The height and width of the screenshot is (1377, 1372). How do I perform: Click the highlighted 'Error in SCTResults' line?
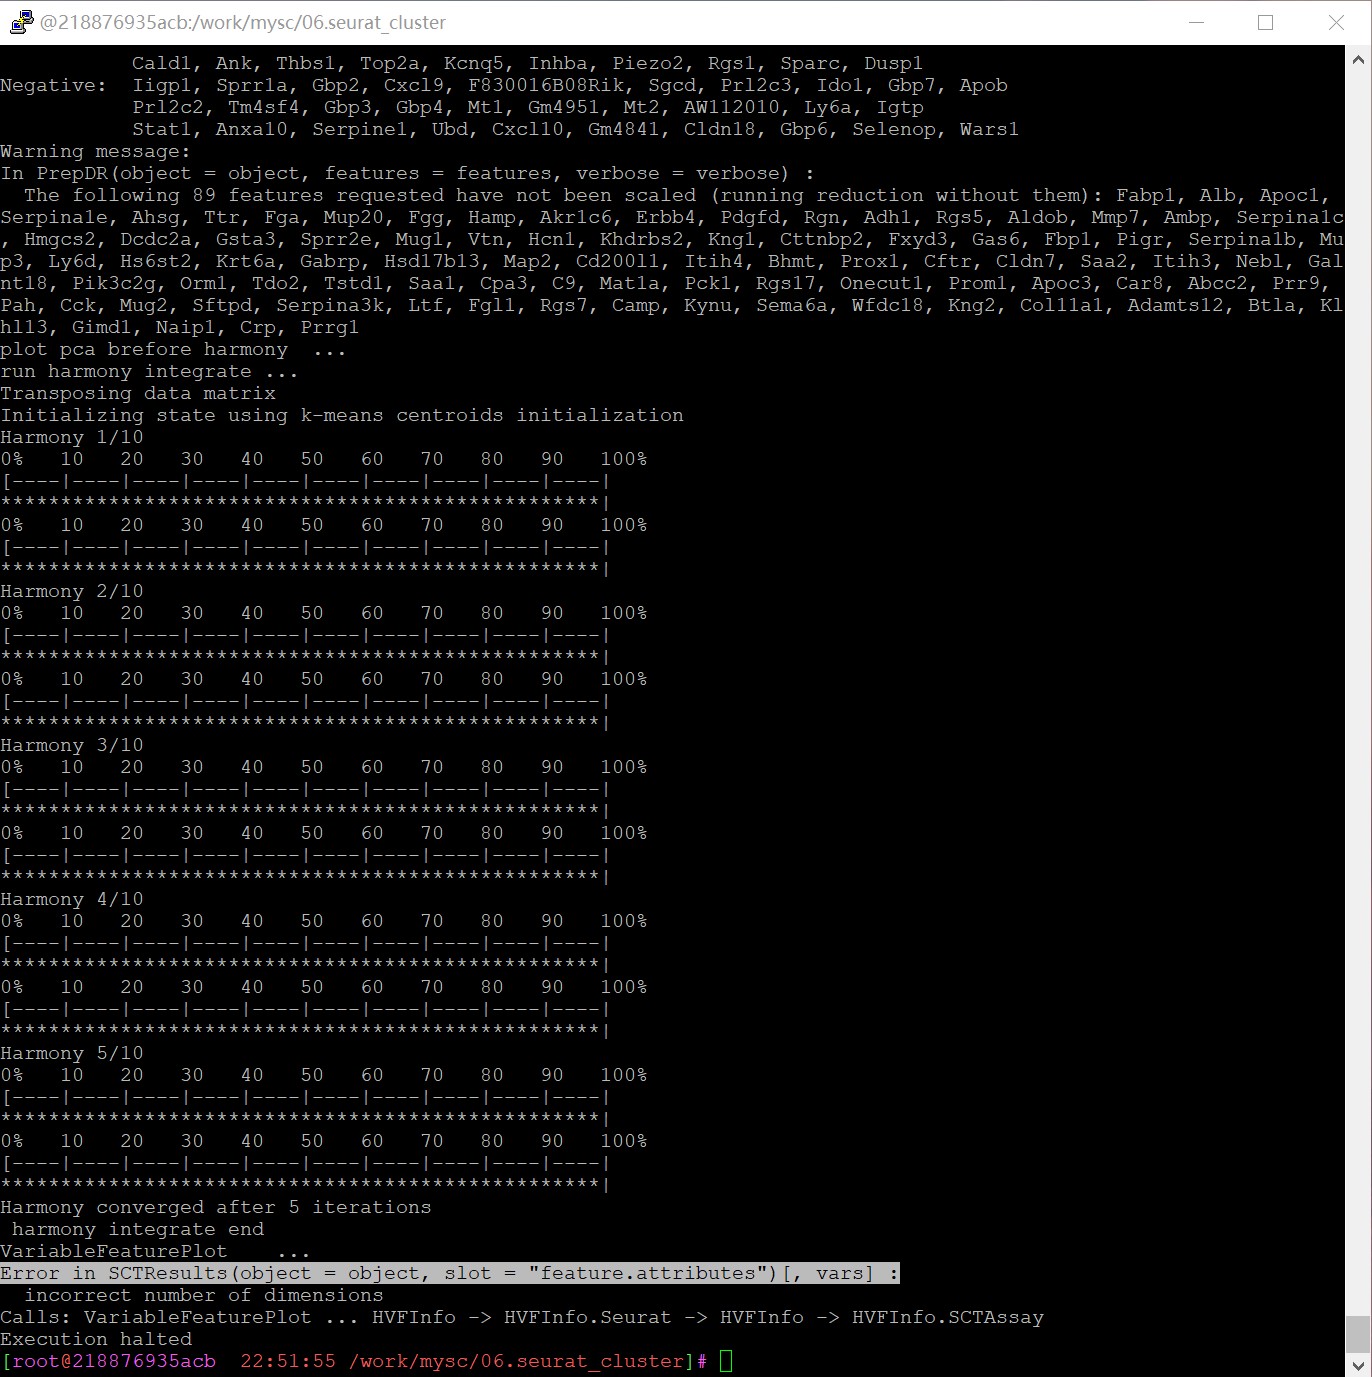(x=450, y=1273)
